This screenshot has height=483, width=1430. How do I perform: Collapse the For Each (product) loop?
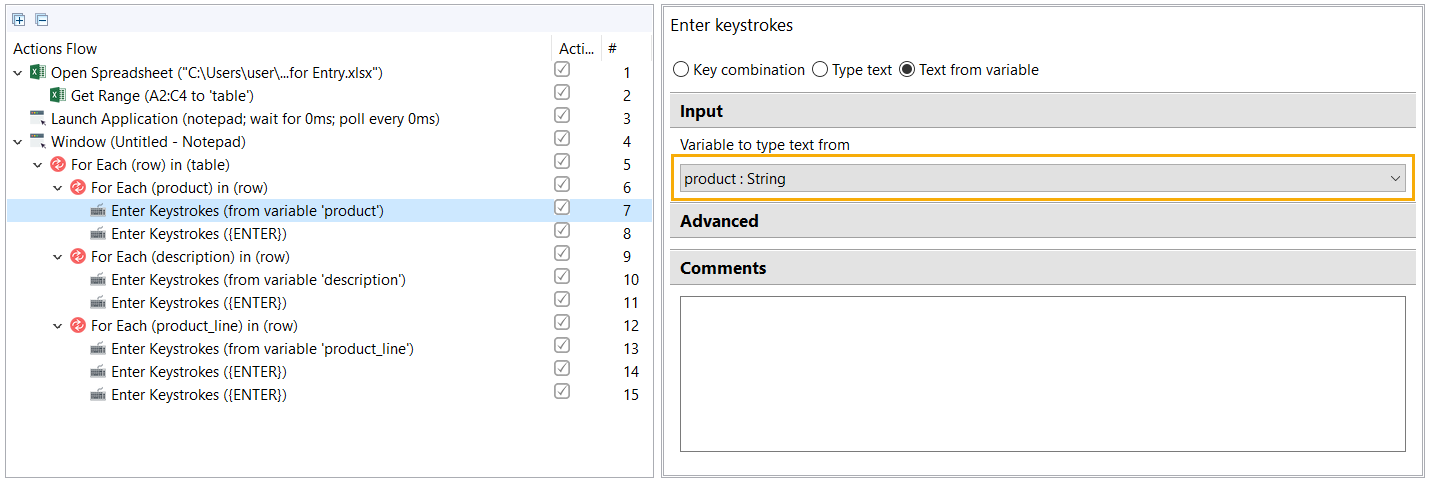click(58, 188)
